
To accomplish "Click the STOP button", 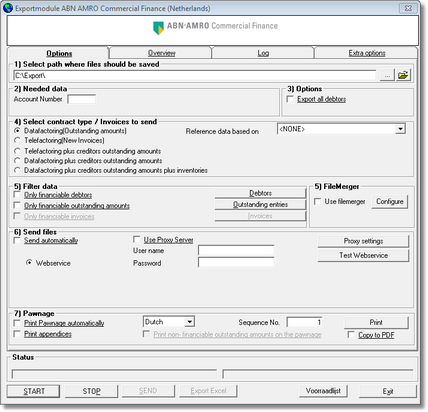I will click(91, 391).
